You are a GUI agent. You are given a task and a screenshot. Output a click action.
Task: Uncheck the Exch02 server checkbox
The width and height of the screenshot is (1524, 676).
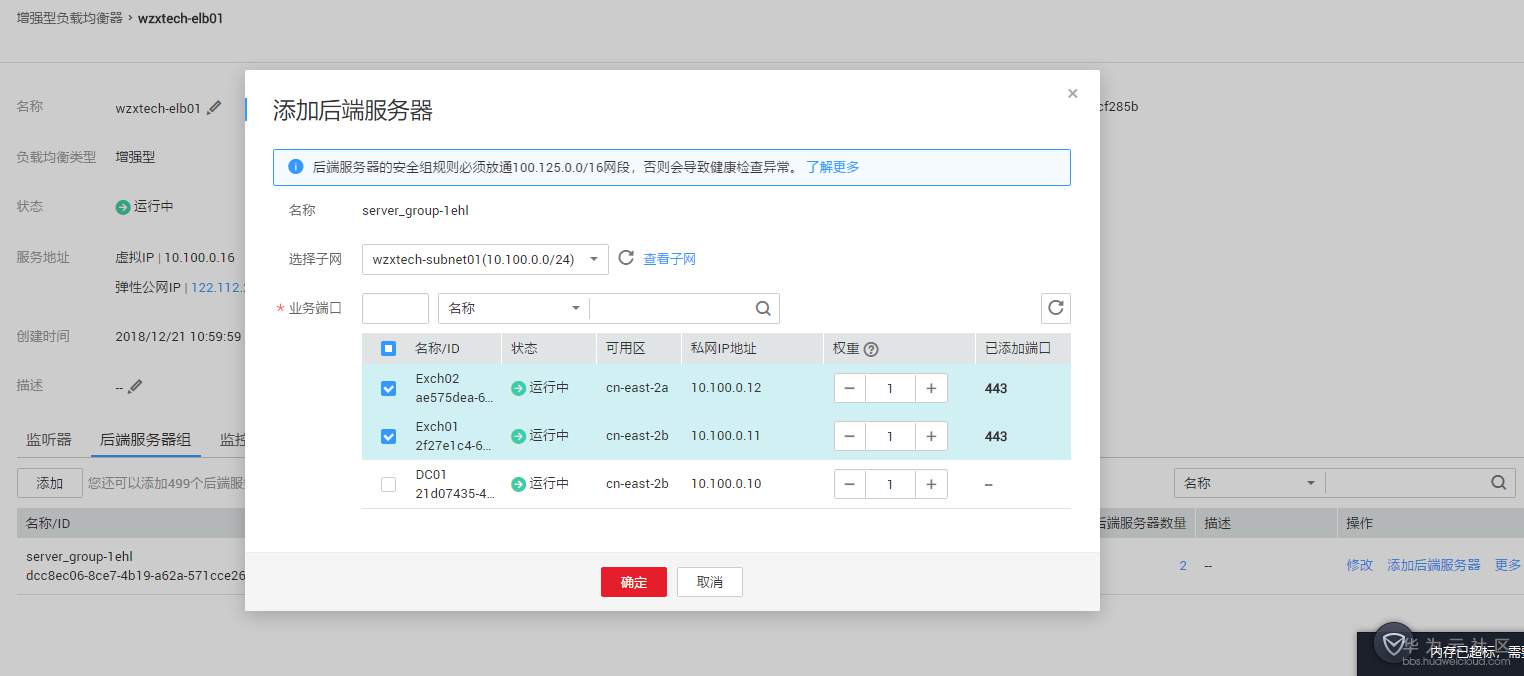[388, 388]
